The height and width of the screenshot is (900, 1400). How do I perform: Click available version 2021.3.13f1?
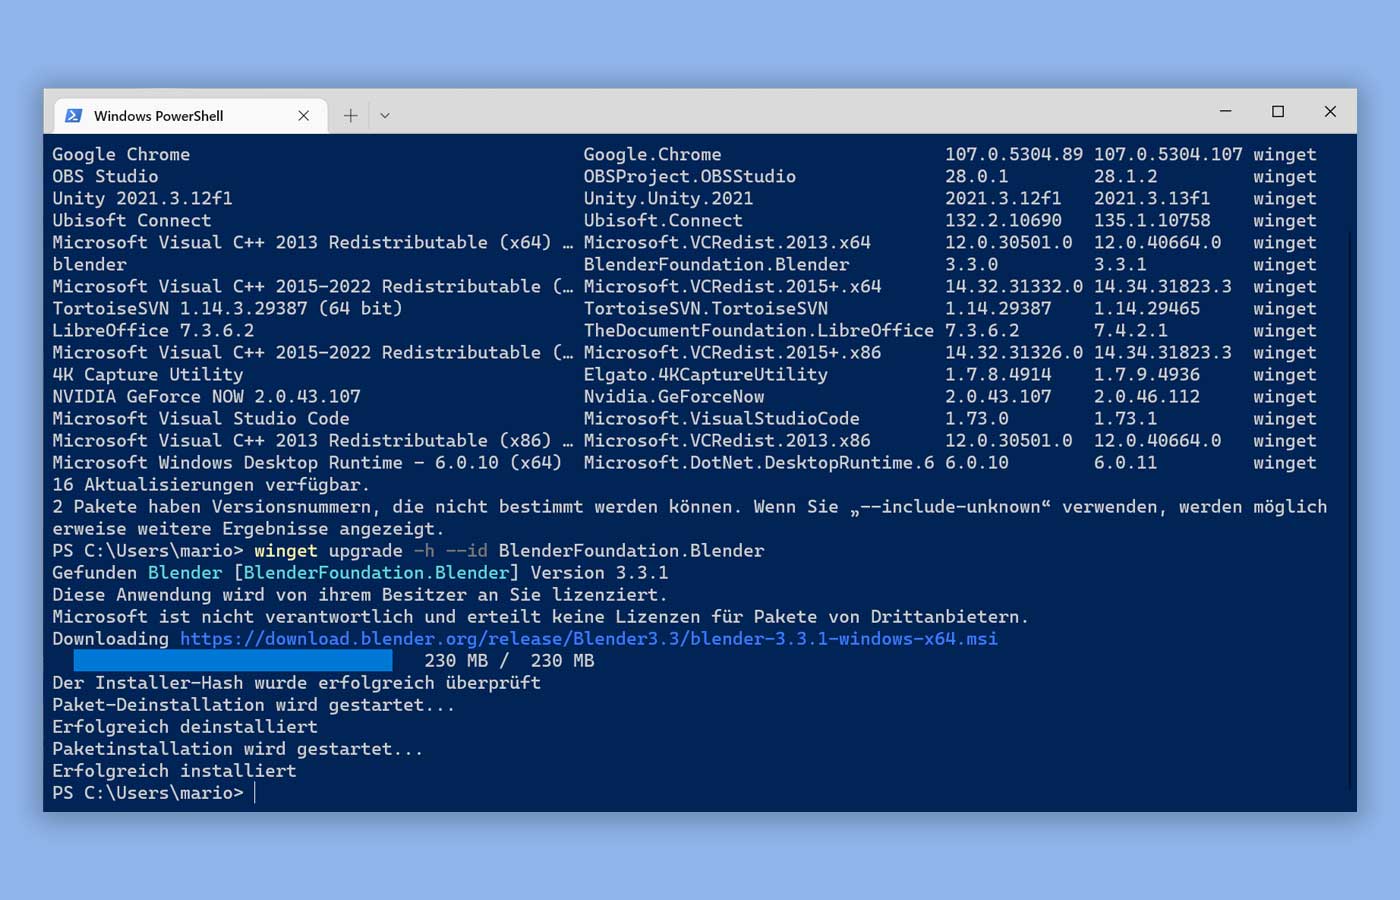point(1152,198)
